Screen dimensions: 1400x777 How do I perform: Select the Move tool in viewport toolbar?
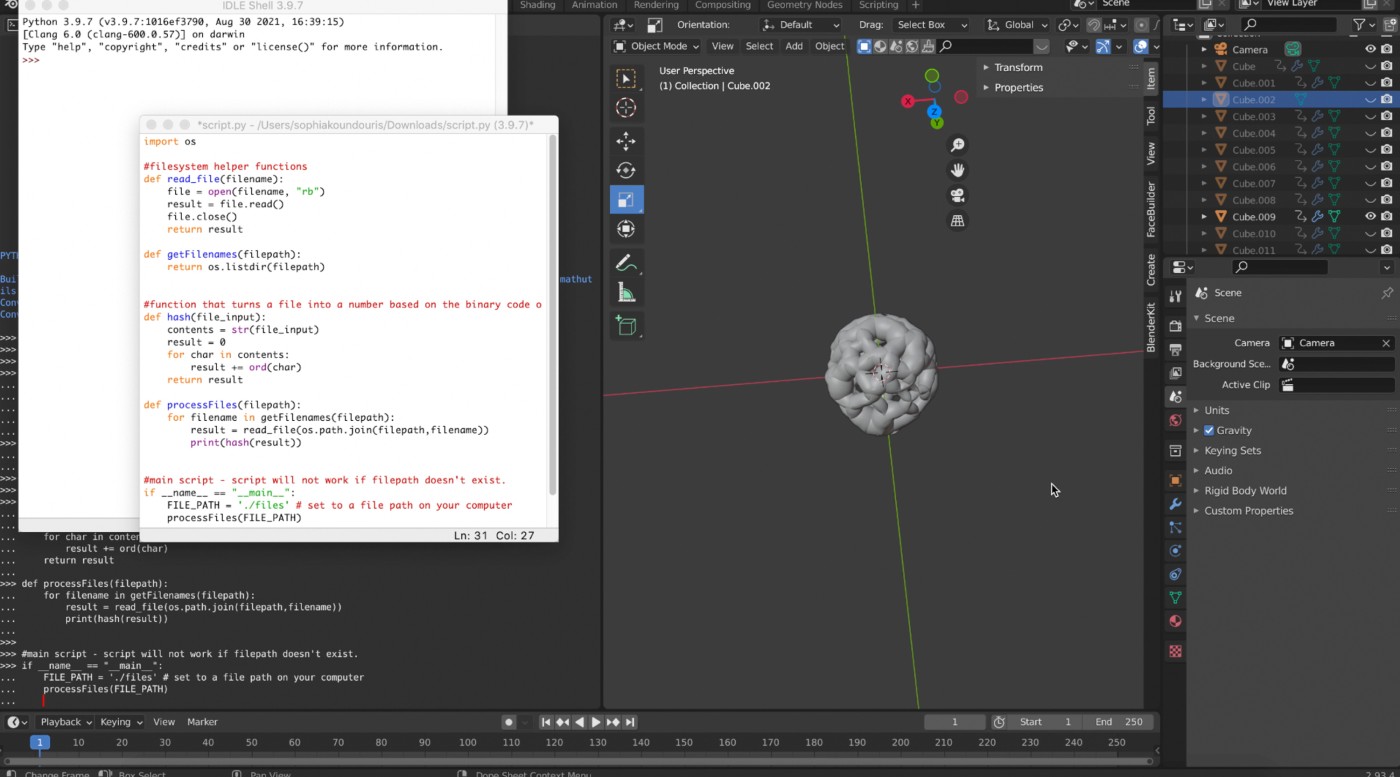(626, 141)
